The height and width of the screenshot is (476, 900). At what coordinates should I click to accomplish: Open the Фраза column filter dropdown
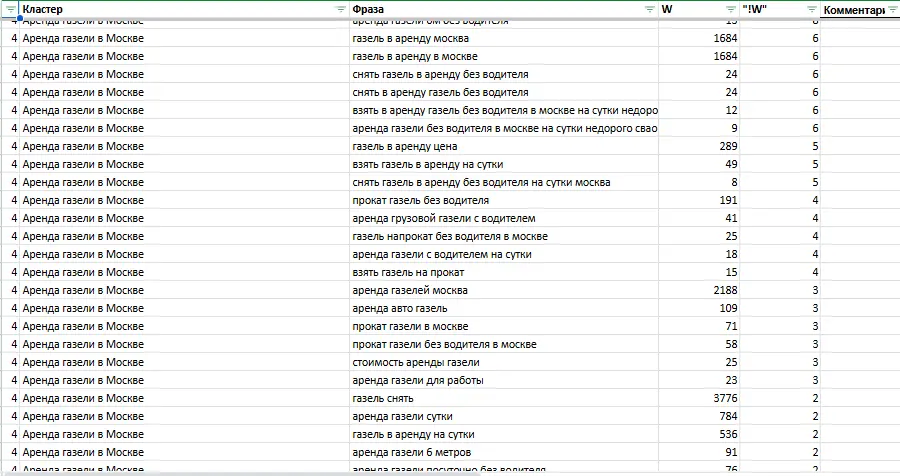click(x=650, y=9)
